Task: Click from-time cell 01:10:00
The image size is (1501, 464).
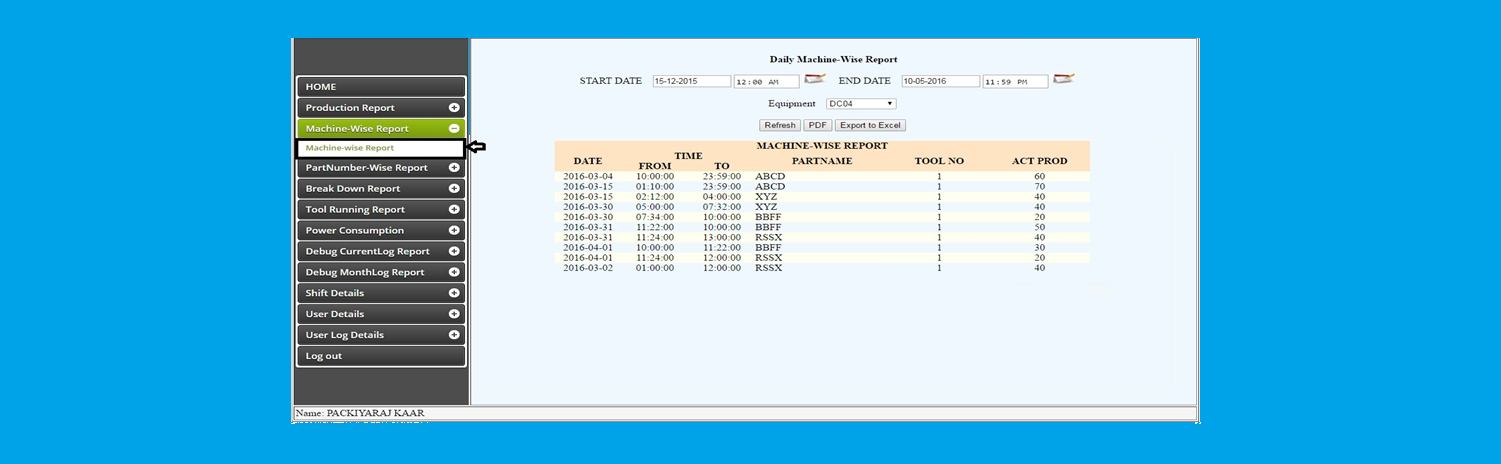Action: tap(655, 186)
